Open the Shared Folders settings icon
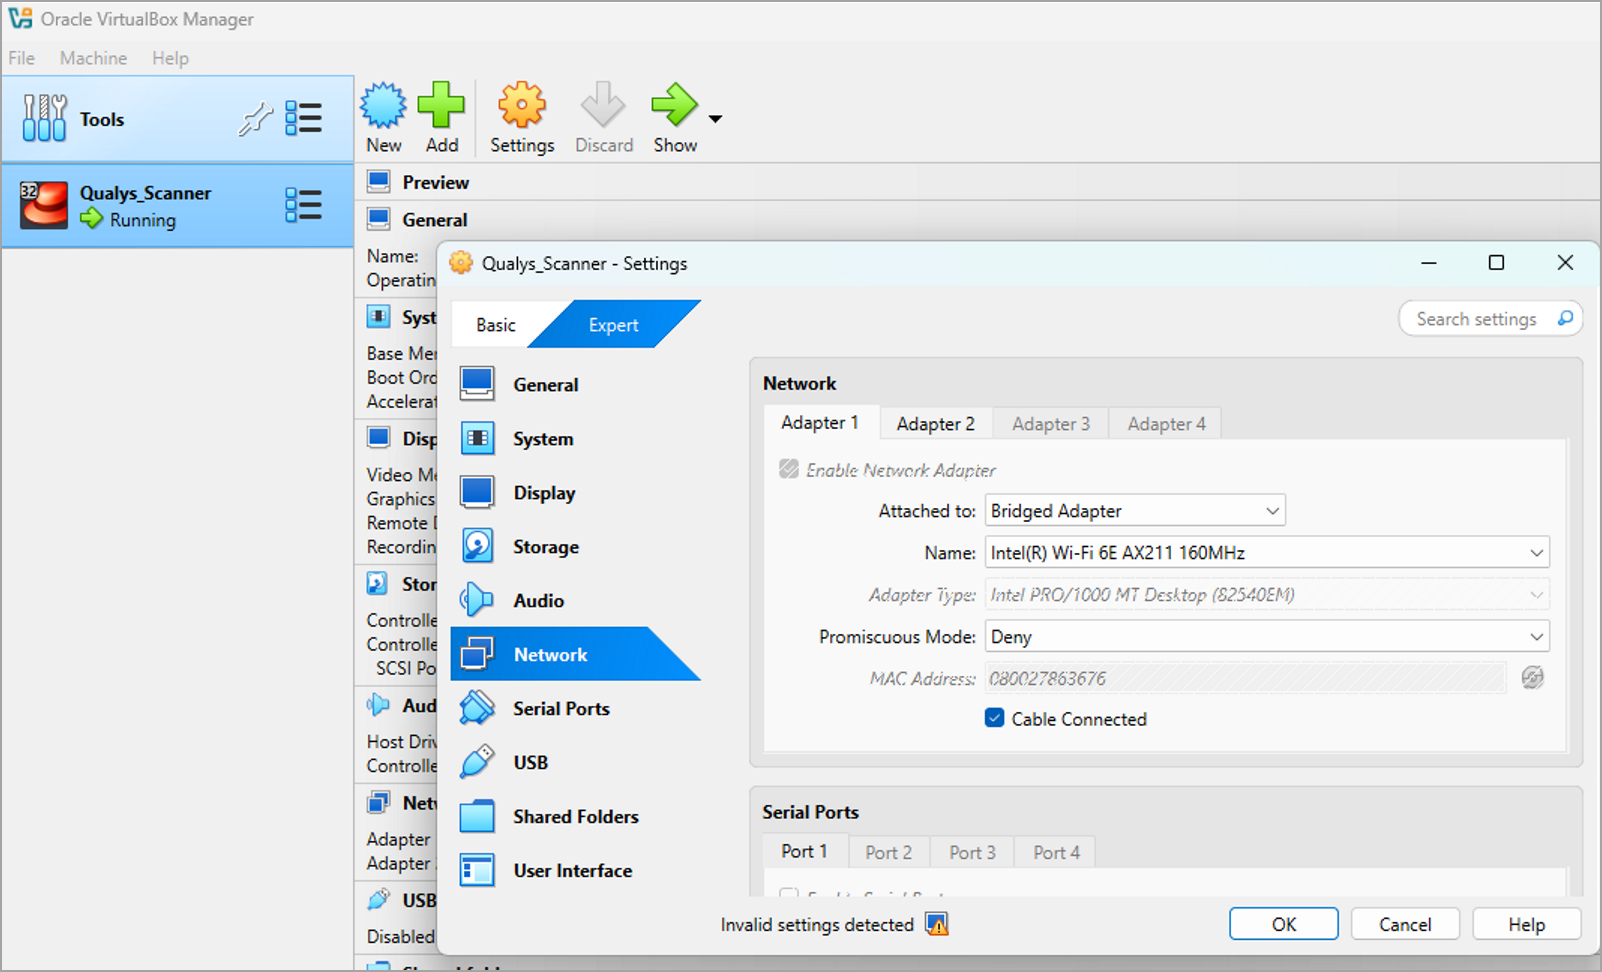Image resolution: width=1602 pixels, height=972 pixels. tap(477, 816)
